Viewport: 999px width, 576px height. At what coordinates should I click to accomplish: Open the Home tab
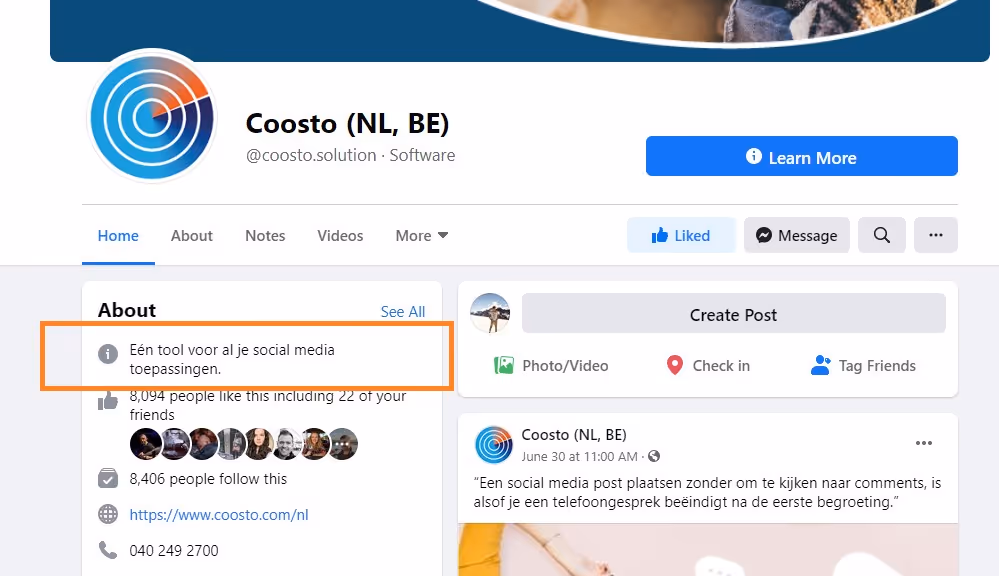[118, 236]
